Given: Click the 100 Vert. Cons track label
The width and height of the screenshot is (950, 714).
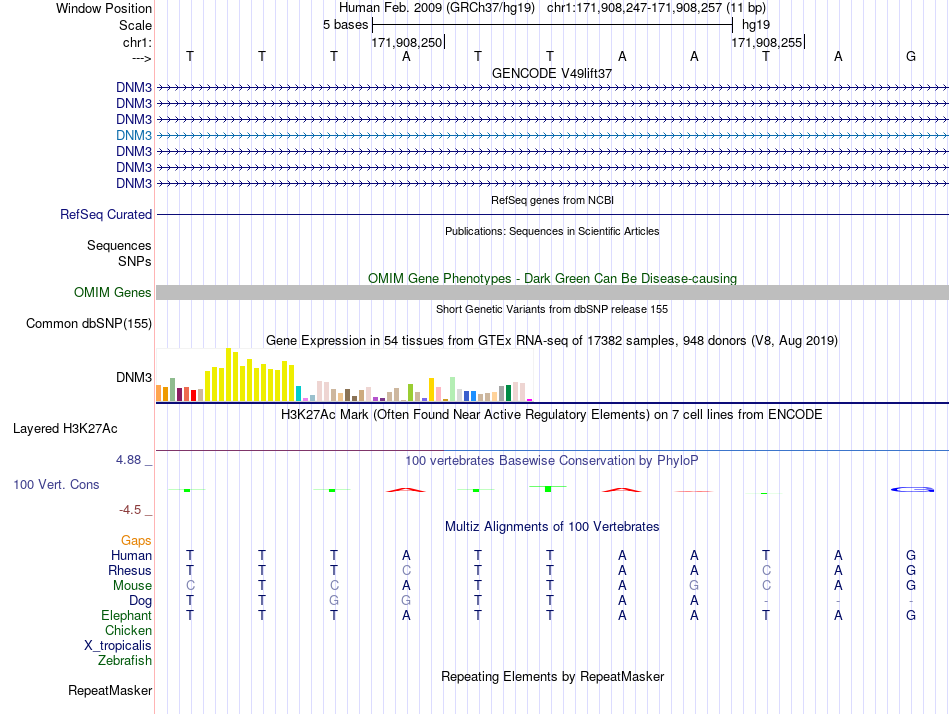Looking at the screenshot, I should 56,484.
